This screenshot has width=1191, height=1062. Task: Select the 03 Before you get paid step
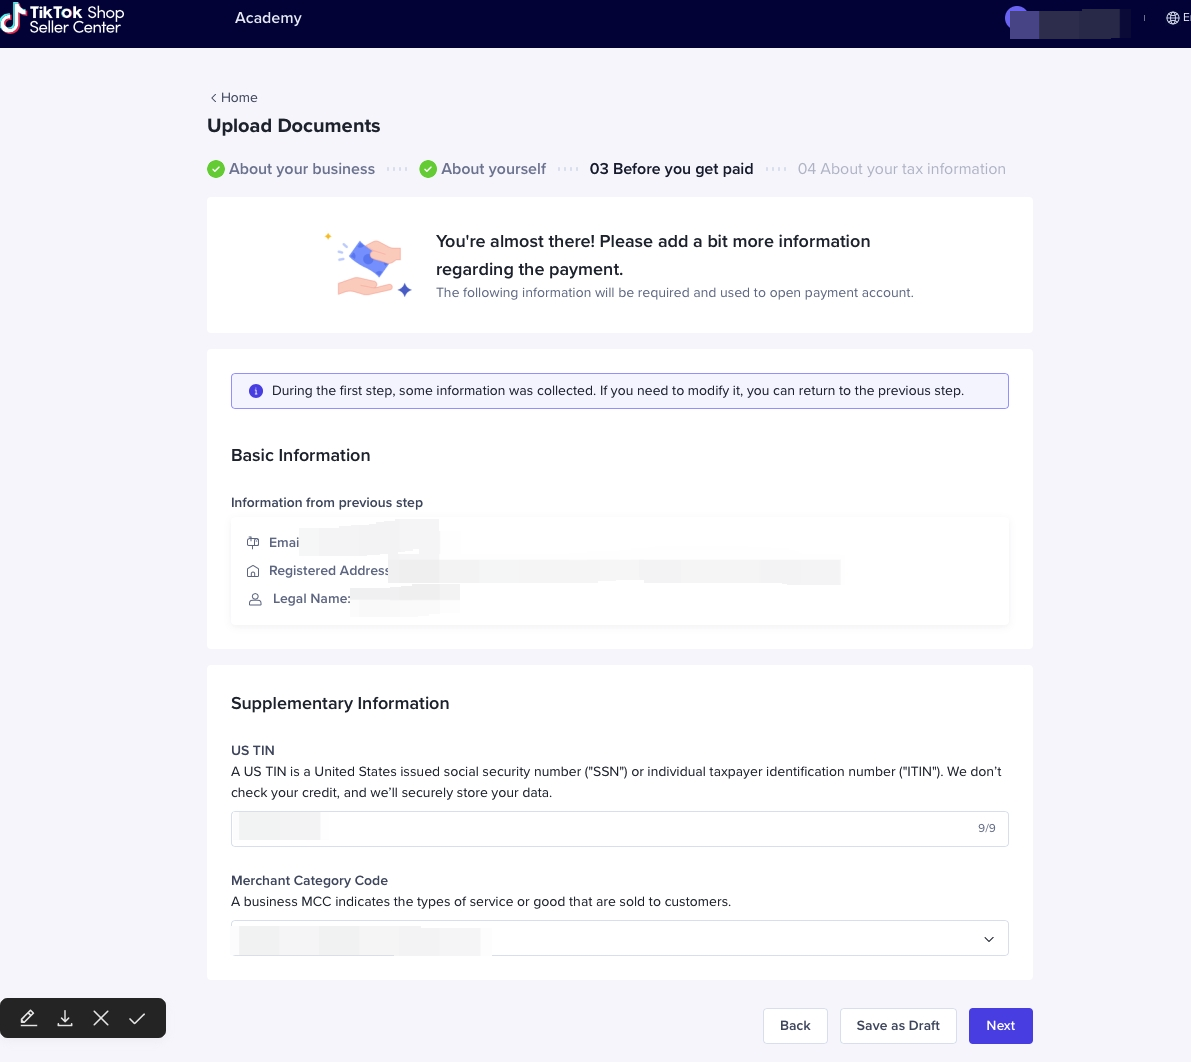671,169
